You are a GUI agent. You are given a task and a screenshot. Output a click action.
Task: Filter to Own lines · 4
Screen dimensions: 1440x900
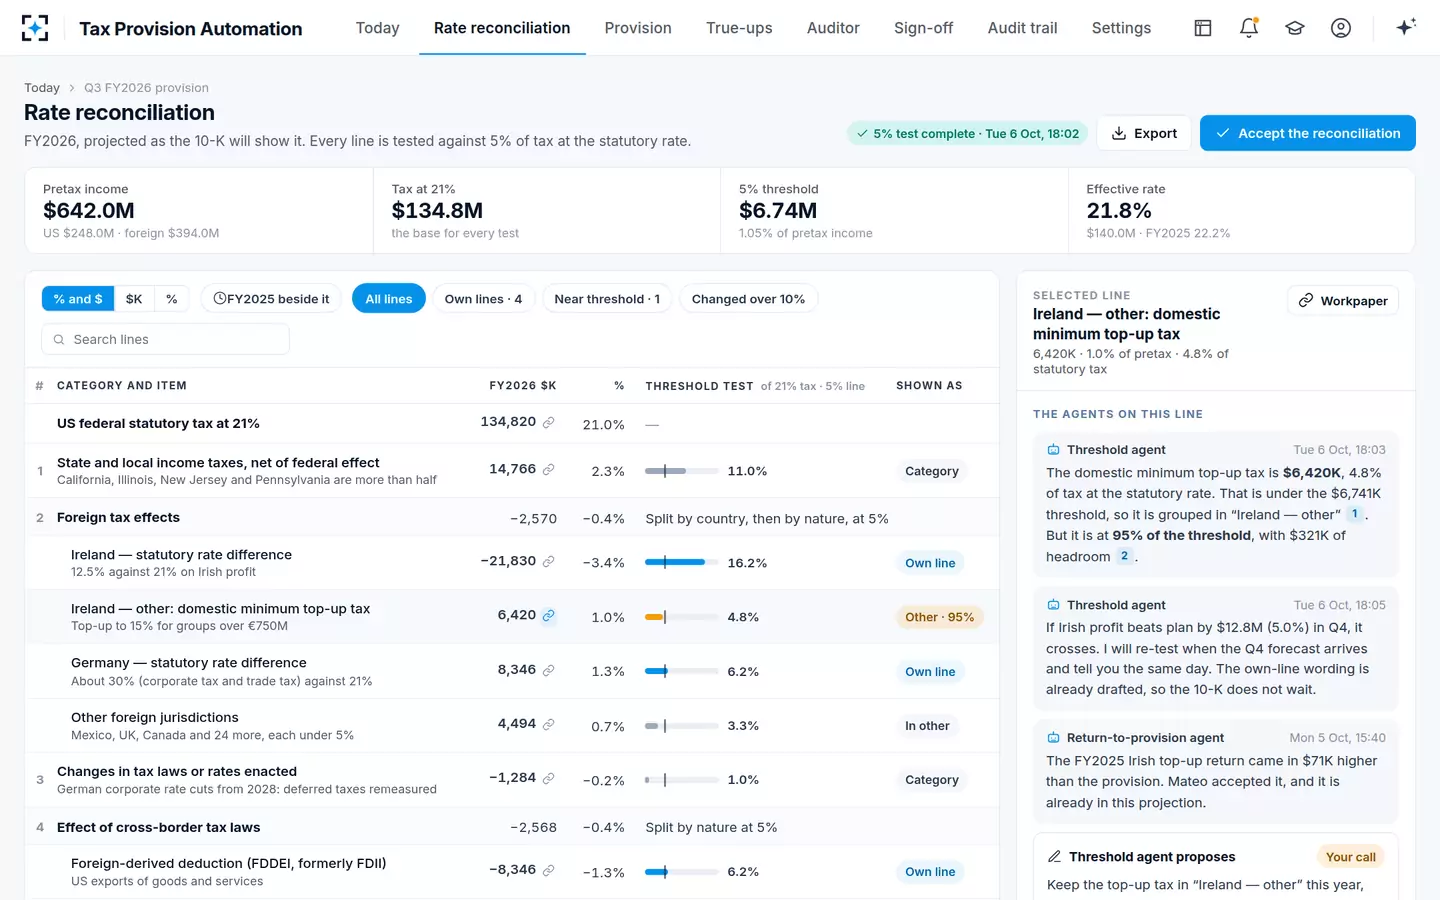pyautogui.click(x=483, y=299)
